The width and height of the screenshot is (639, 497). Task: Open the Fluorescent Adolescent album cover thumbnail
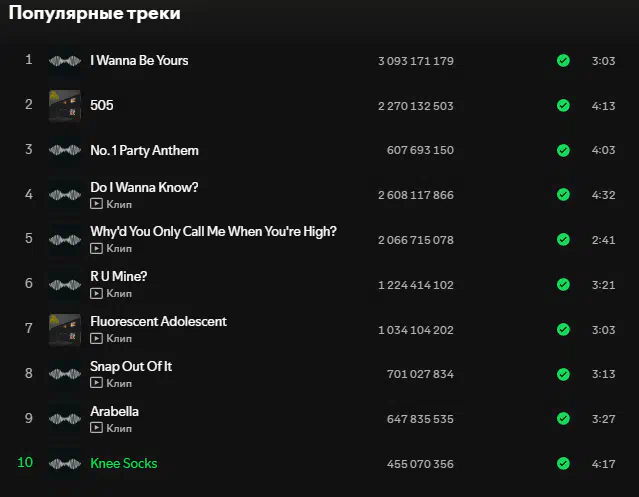point(65,330)
